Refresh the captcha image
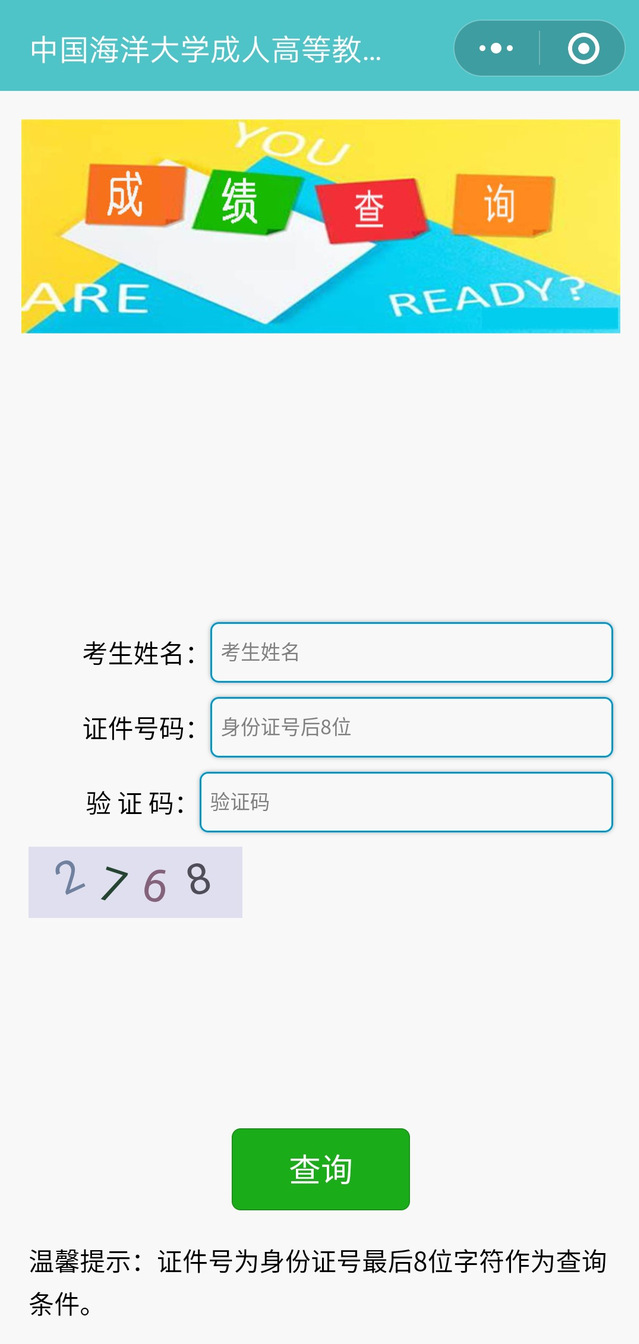Screen dimensions: 639x1344 coord(135,882)
